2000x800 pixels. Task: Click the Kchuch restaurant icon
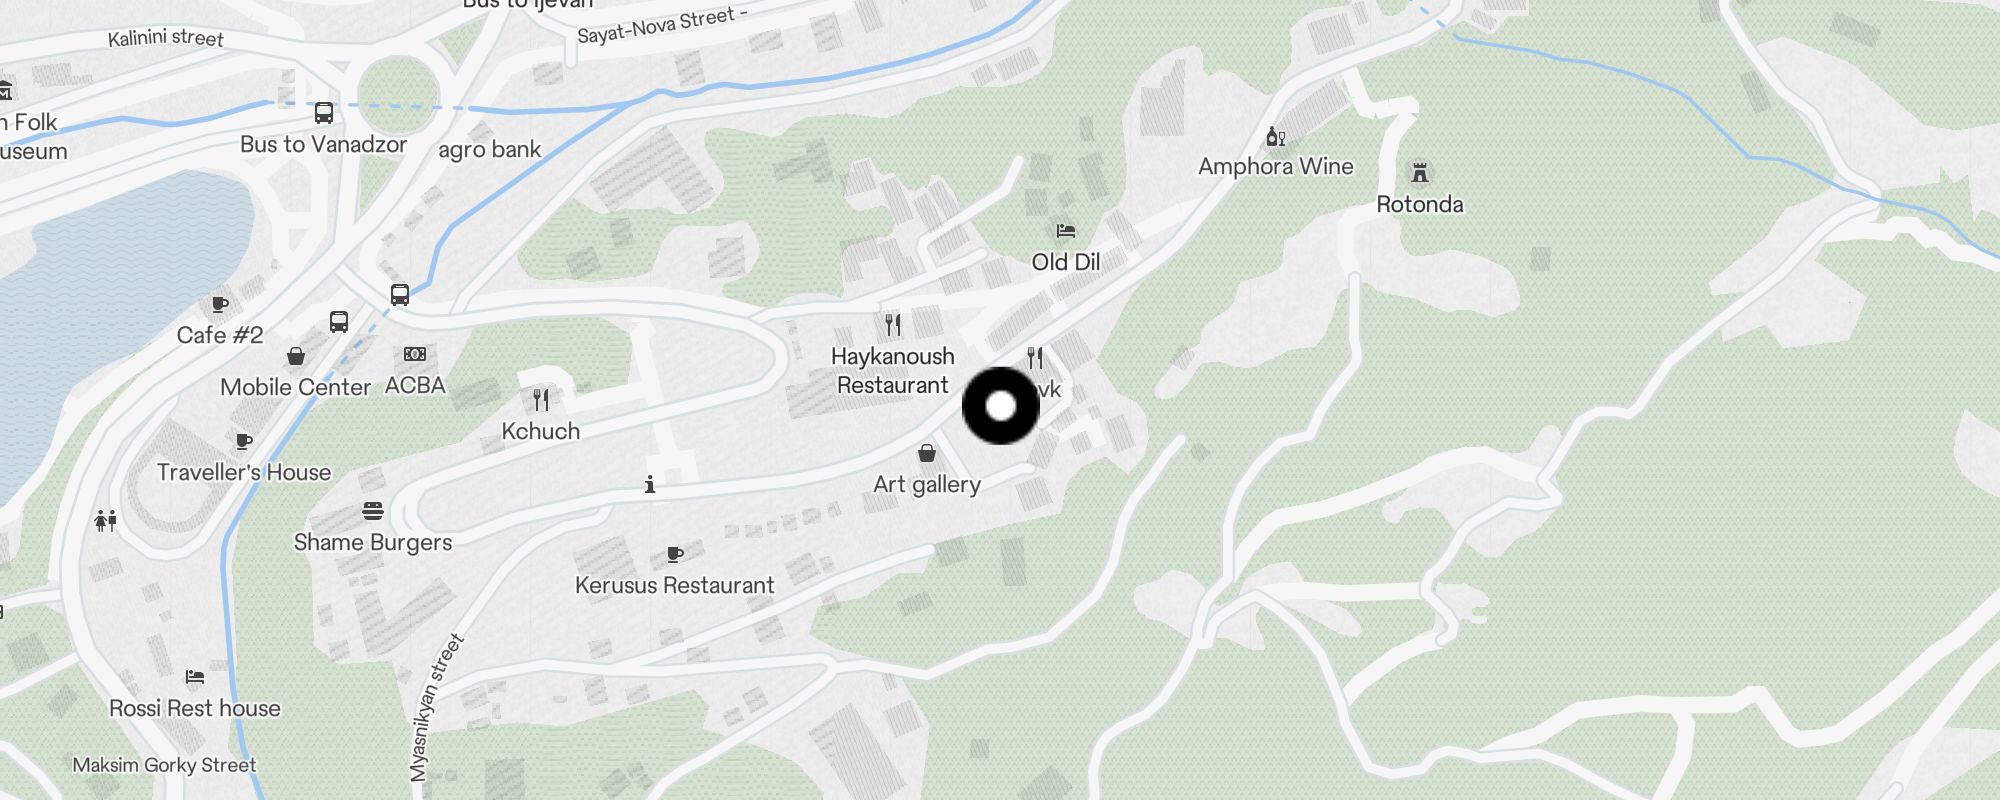(x=541, y=400)
